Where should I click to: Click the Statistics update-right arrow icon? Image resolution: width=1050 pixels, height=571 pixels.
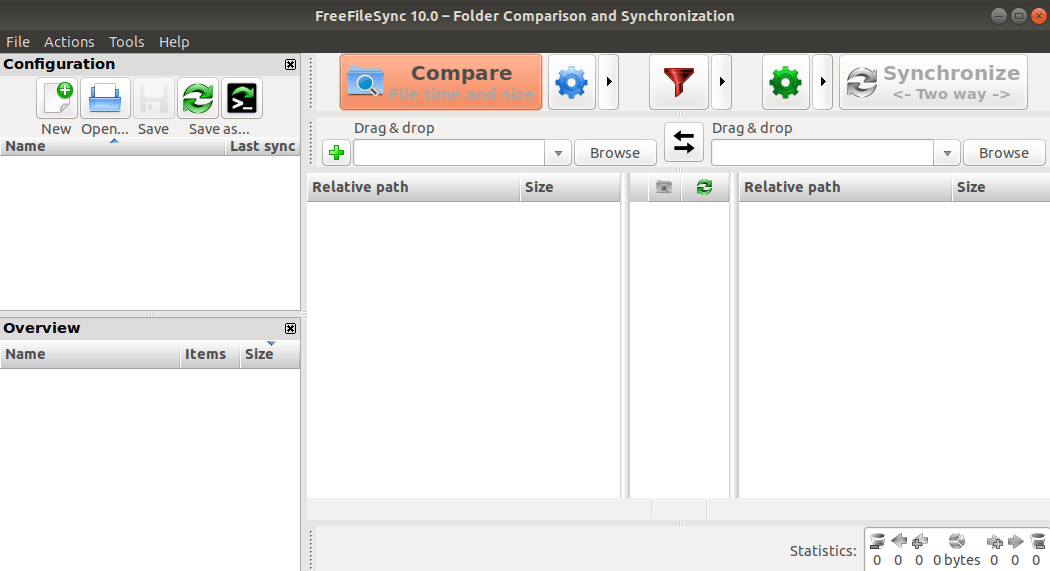pos(1016,541)
